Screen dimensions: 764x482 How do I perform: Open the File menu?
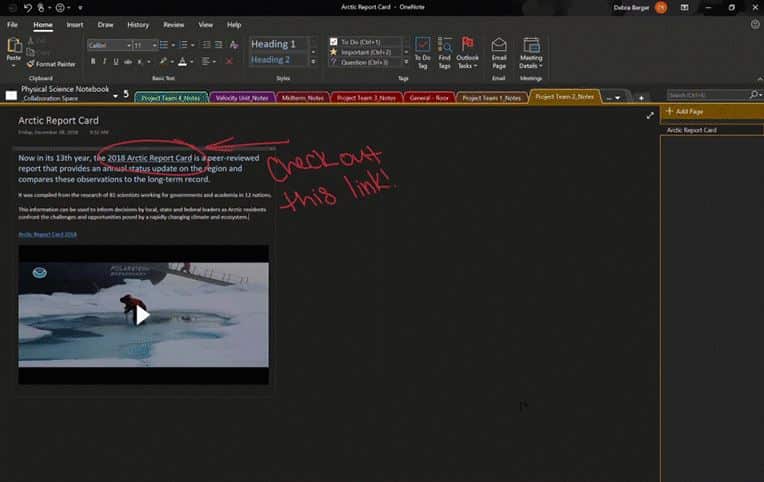click(x=12, y=25)
